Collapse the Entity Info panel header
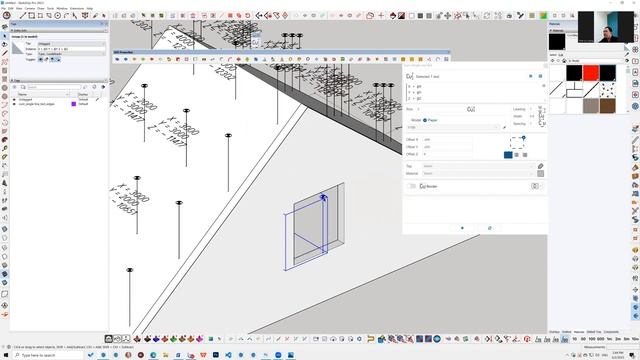 [x=59, y=30]
